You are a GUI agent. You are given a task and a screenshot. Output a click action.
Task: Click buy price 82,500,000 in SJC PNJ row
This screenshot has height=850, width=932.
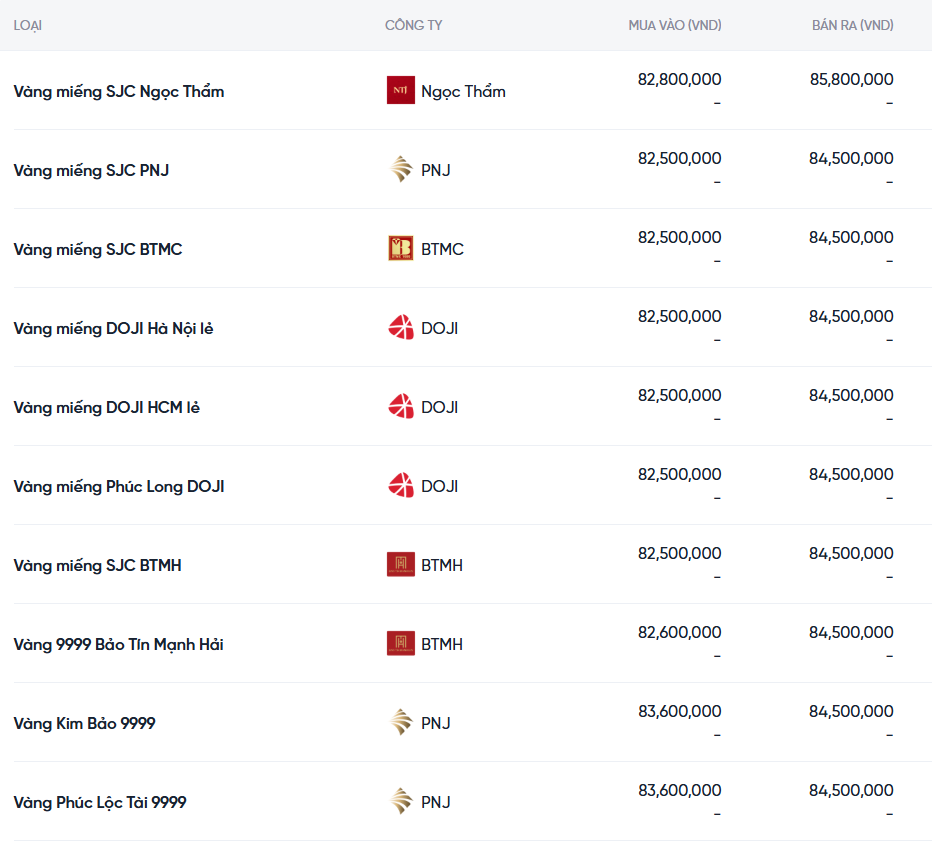(x=679, y=158)
